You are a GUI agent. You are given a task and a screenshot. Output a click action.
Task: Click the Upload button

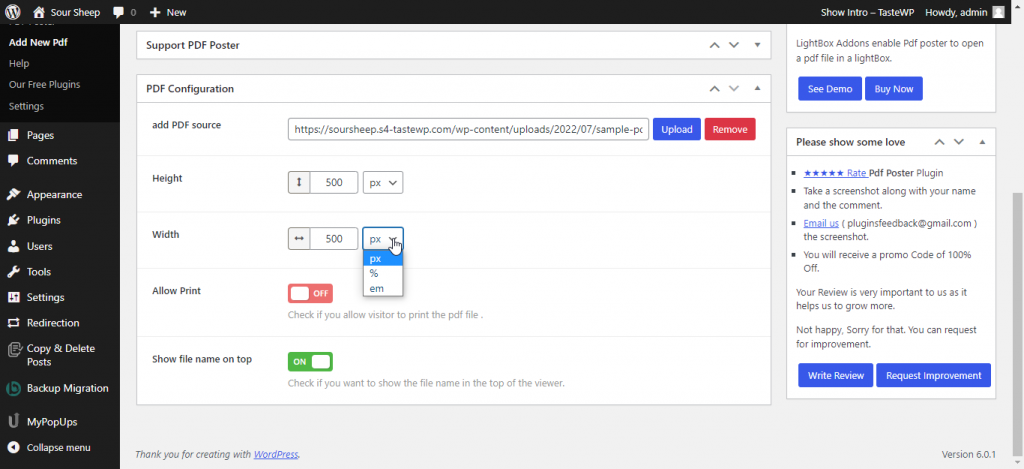(677, 129)
